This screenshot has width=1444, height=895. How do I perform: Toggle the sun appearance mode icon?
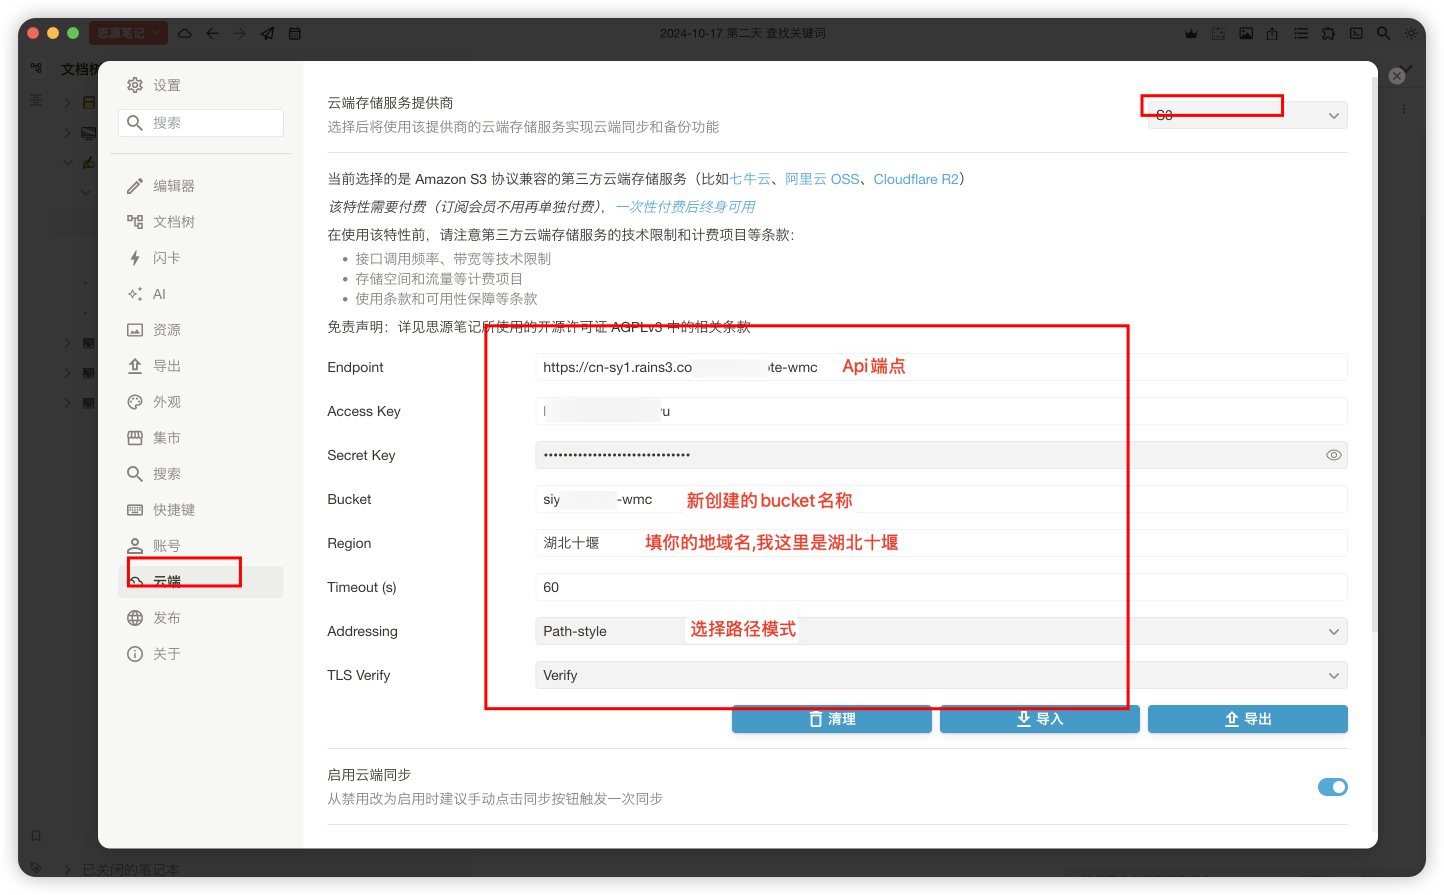1411,33
